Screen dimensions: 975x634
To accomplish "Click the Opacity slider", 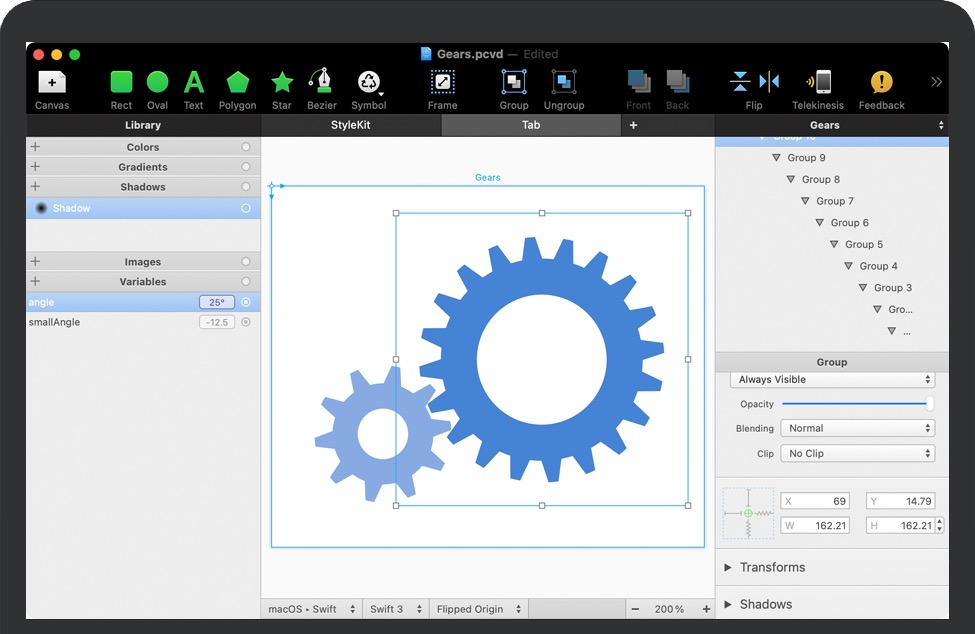I will (x=856, y=404).
